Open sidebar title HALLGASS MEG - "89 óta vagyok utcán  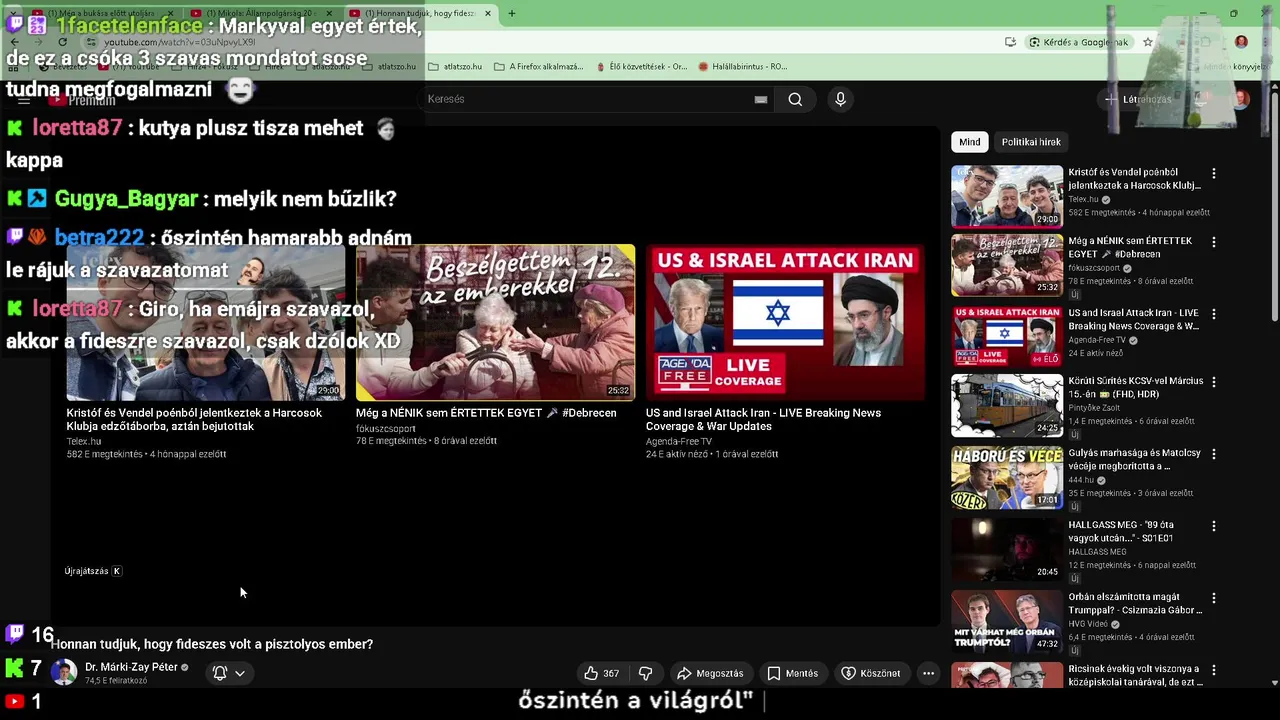click(x=1121, y=531)
